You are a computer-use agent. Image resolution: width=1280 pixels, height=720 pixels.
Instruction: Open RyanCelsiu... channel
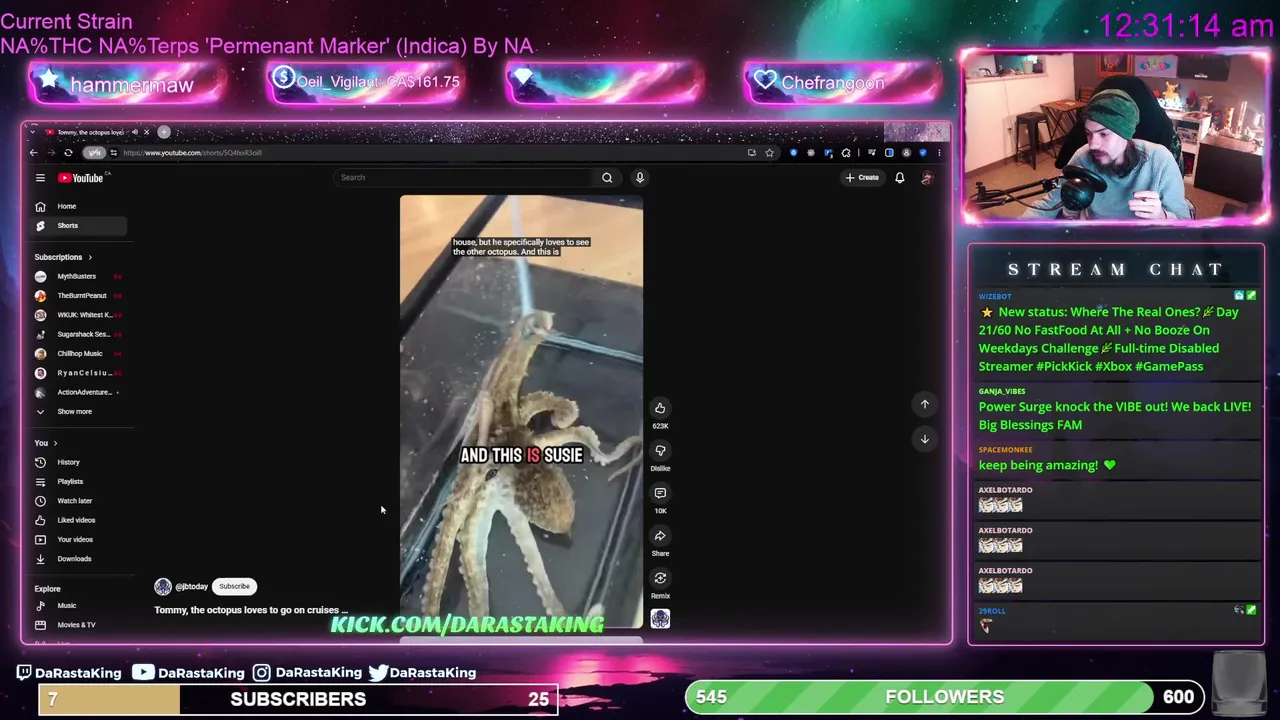[x=84, y=373]
